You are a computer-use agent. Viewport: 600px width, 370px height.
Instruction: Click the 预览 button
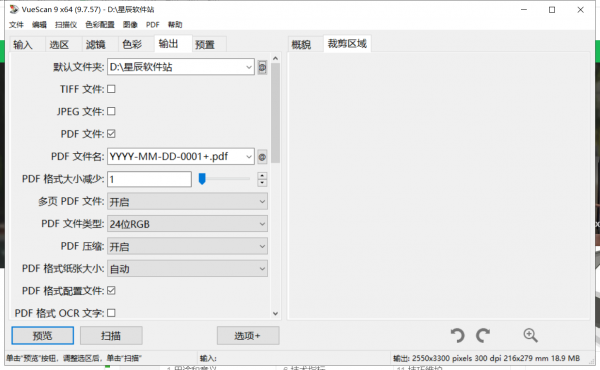tap(42, 336)
